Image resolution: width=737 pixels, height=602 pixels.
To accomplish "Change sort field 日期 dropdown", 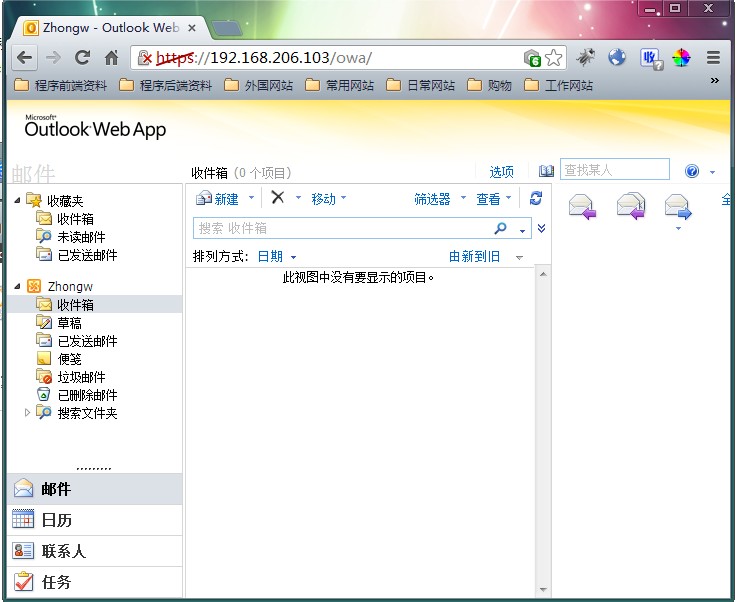I will tap(277, 257).
